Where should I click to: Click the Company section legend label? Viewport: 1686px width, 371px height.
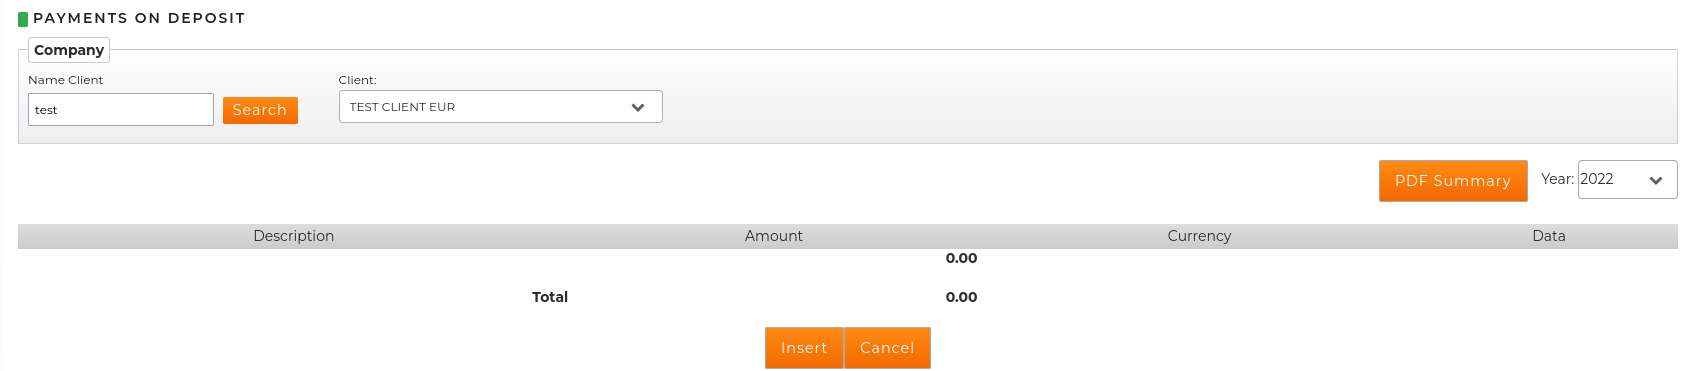point(69,50)
